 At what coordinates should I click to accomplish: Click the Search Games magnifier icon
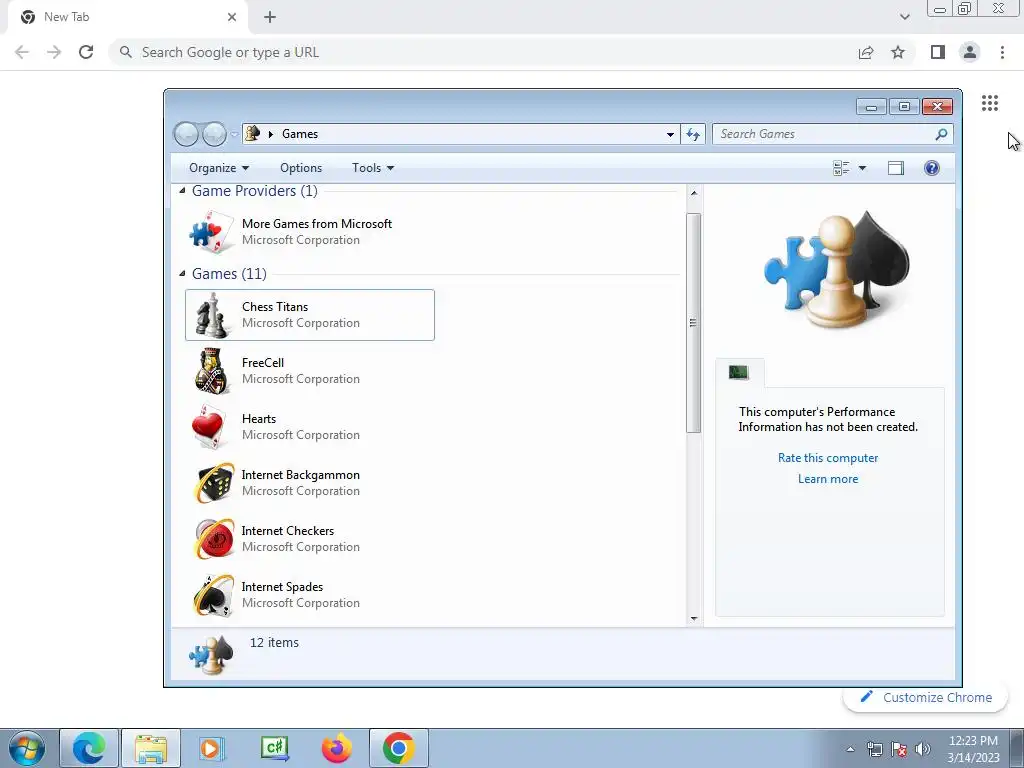941,134
